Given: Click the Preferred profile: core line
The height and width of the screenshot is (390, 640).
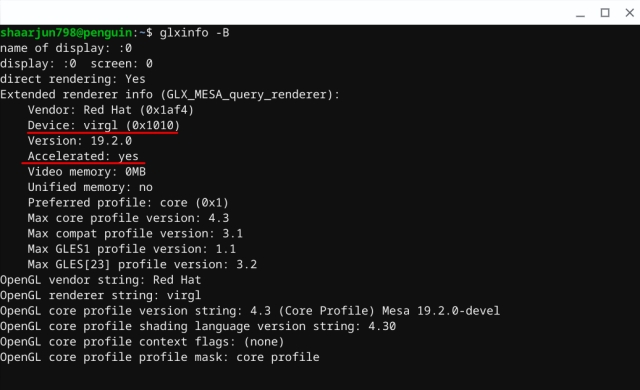Looking at the screenshot, I should pyautogui.click(x=128, y=203).
